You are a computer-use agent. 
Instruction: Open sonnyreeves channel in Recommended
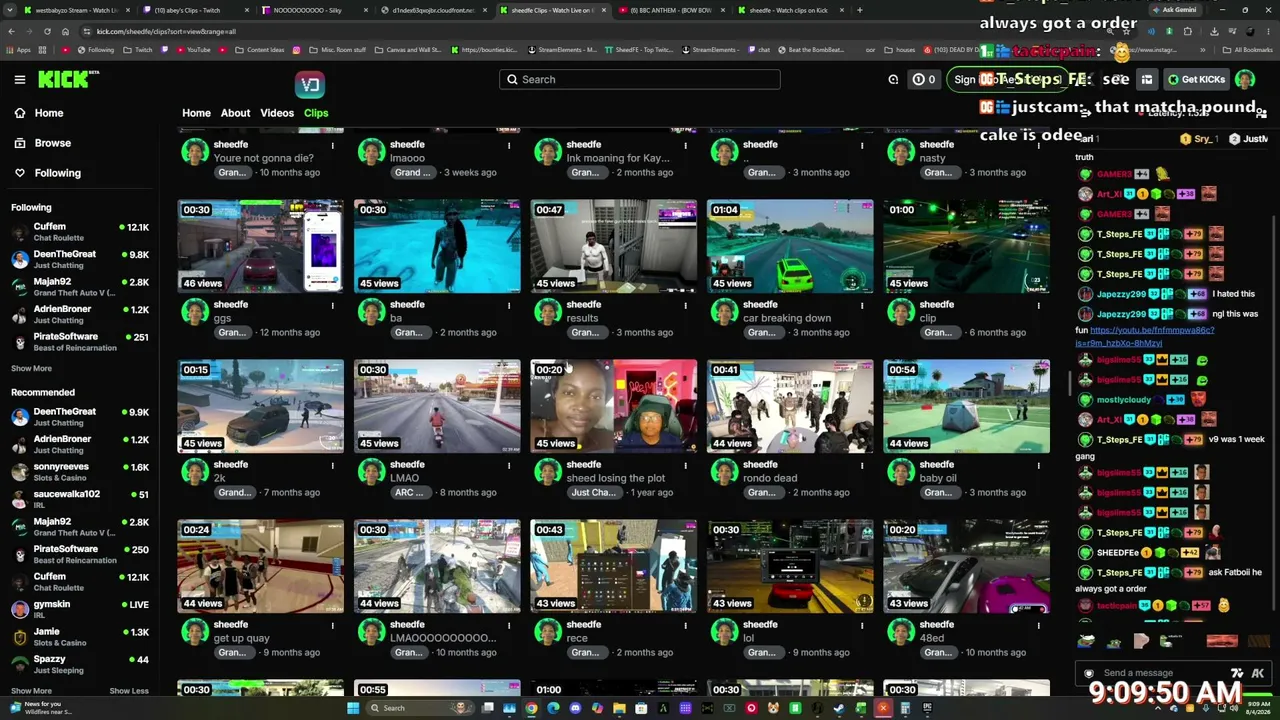tap(80, 472)
